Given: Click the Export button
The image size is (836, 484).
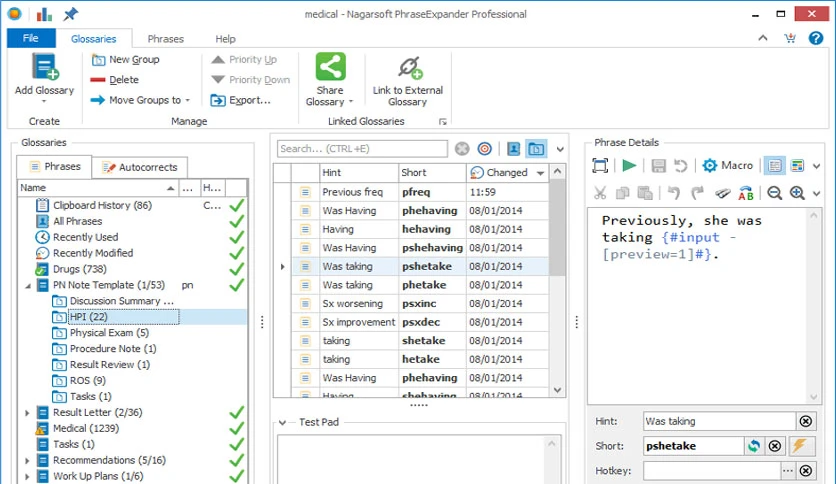Looking at the screenshot, I should (240, 100).
